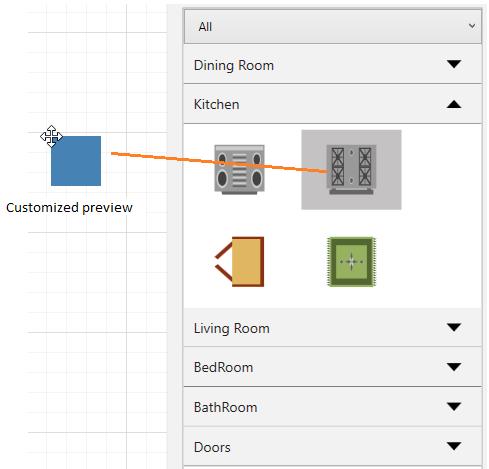Open the All category dropdown
The width and height of the screenshot is (489, 469).
(333, 26)
